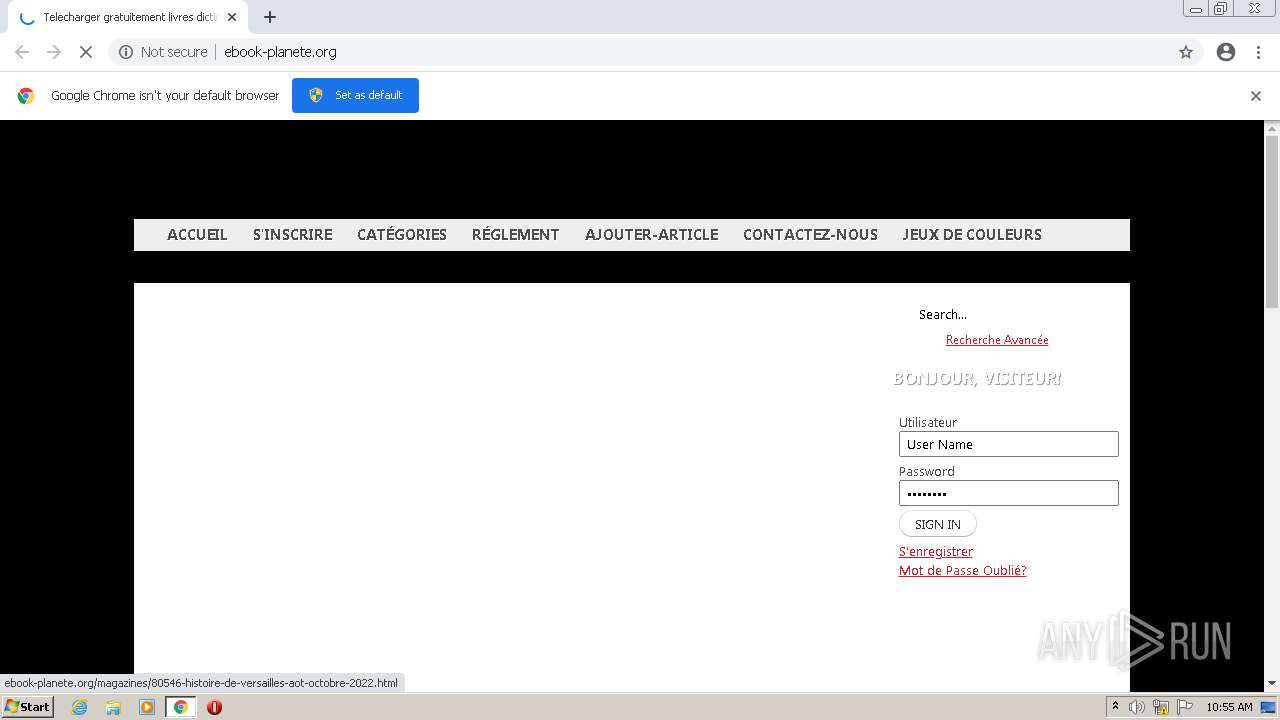Open AJOUTER-ARTICLE menu item
This screenshot has width=1280, height=720.
coord(652,234)
